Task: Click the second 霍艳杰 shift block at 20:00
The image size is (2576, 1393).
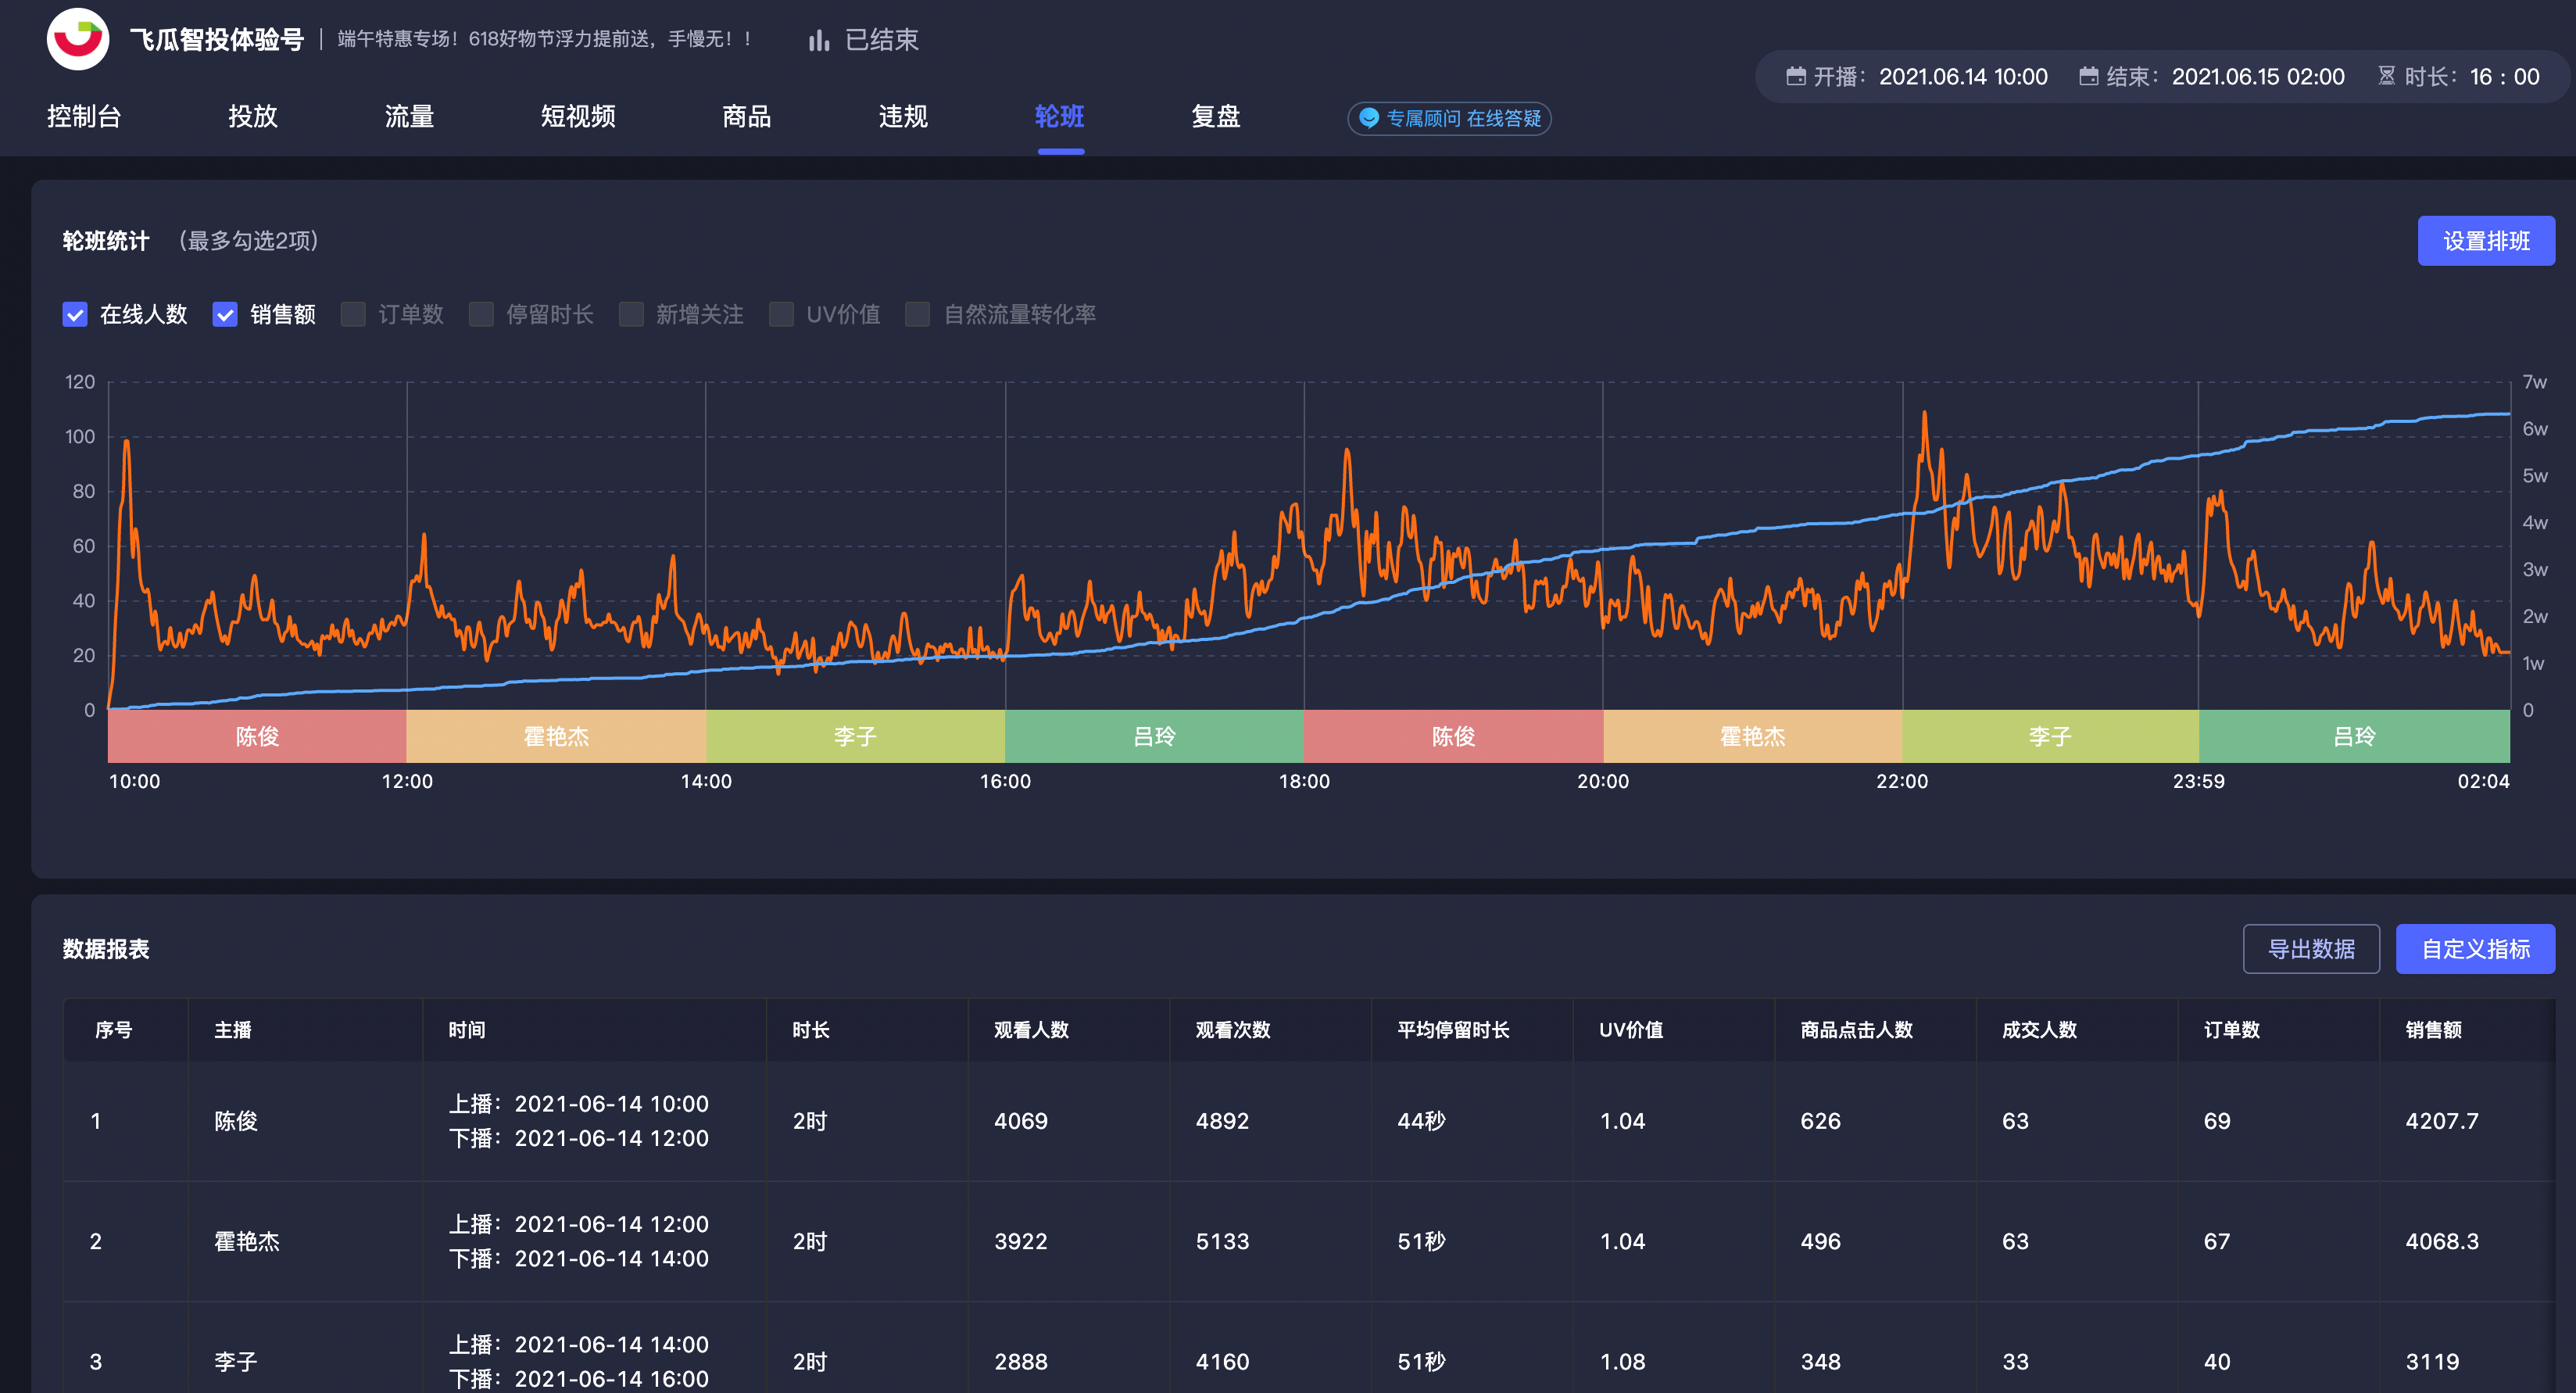Action: pyautogui.click(x=1752, y=737)
